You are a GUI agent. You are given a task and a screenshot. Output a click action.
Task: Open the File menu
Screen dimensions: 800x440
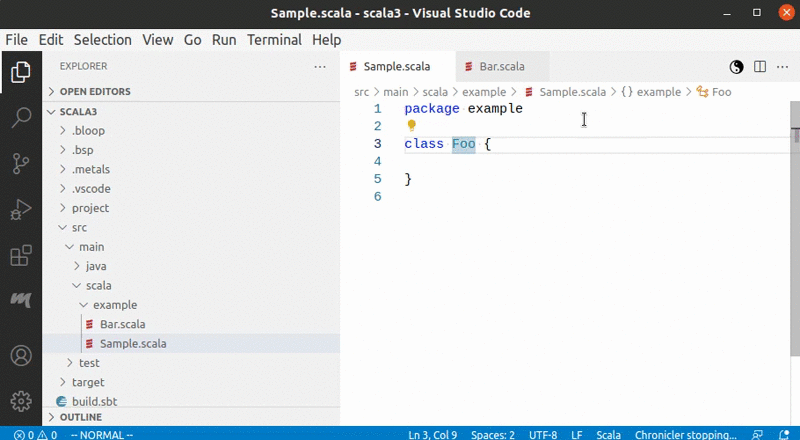tap(16, 40)
